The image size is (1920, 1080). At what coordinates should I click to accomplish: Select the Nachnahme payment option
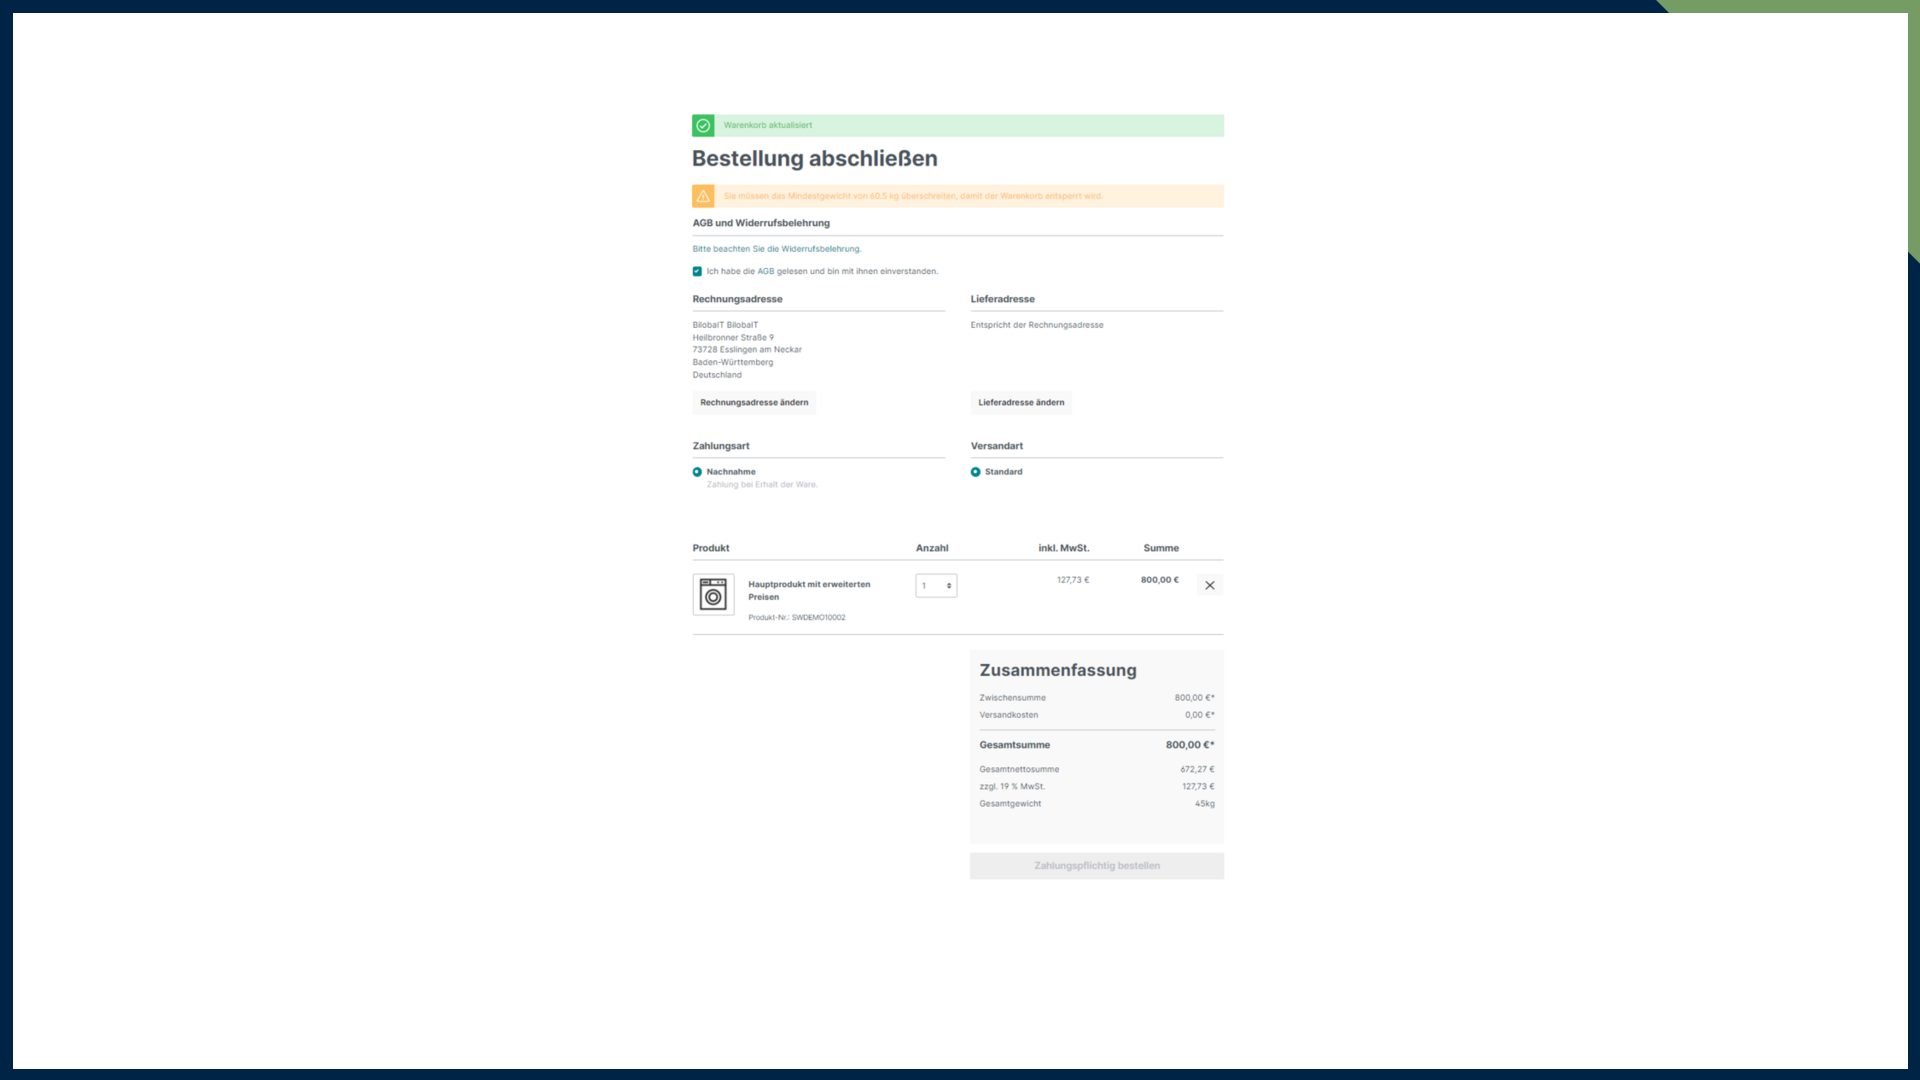point(697,471)
